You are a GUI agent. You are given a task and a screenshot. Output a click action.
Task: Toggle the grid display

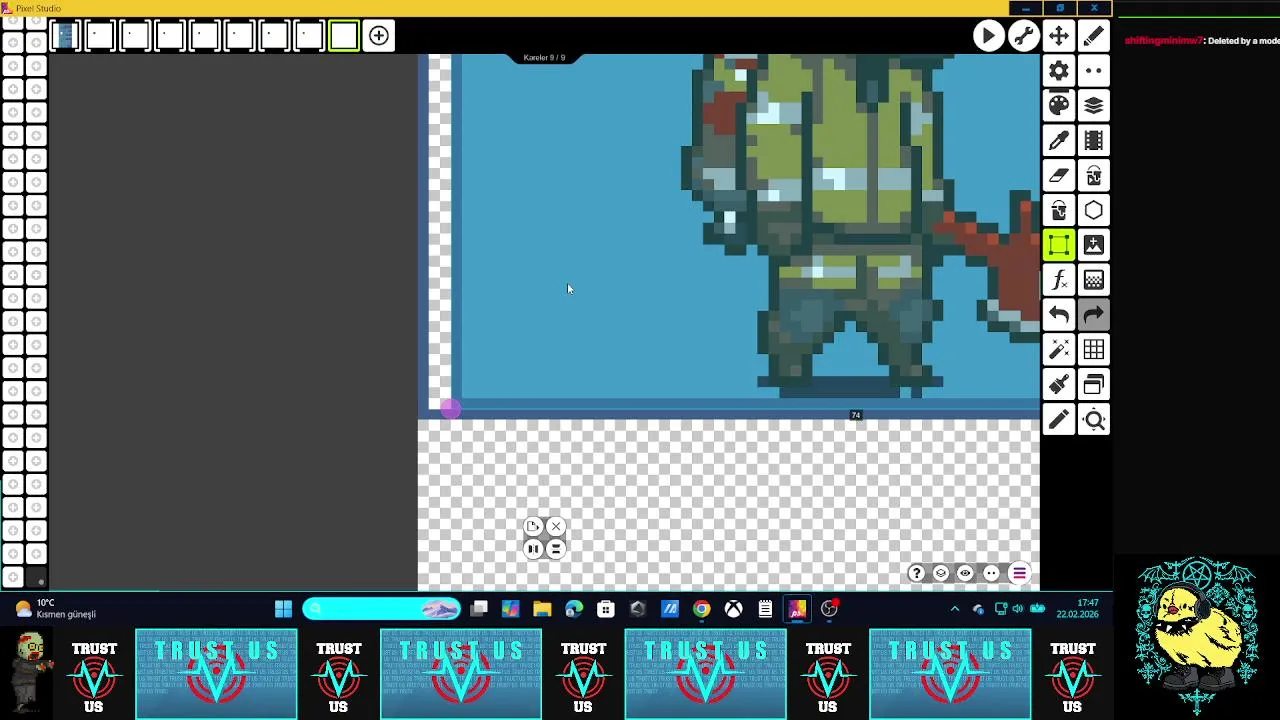[x=1093, y=350]
